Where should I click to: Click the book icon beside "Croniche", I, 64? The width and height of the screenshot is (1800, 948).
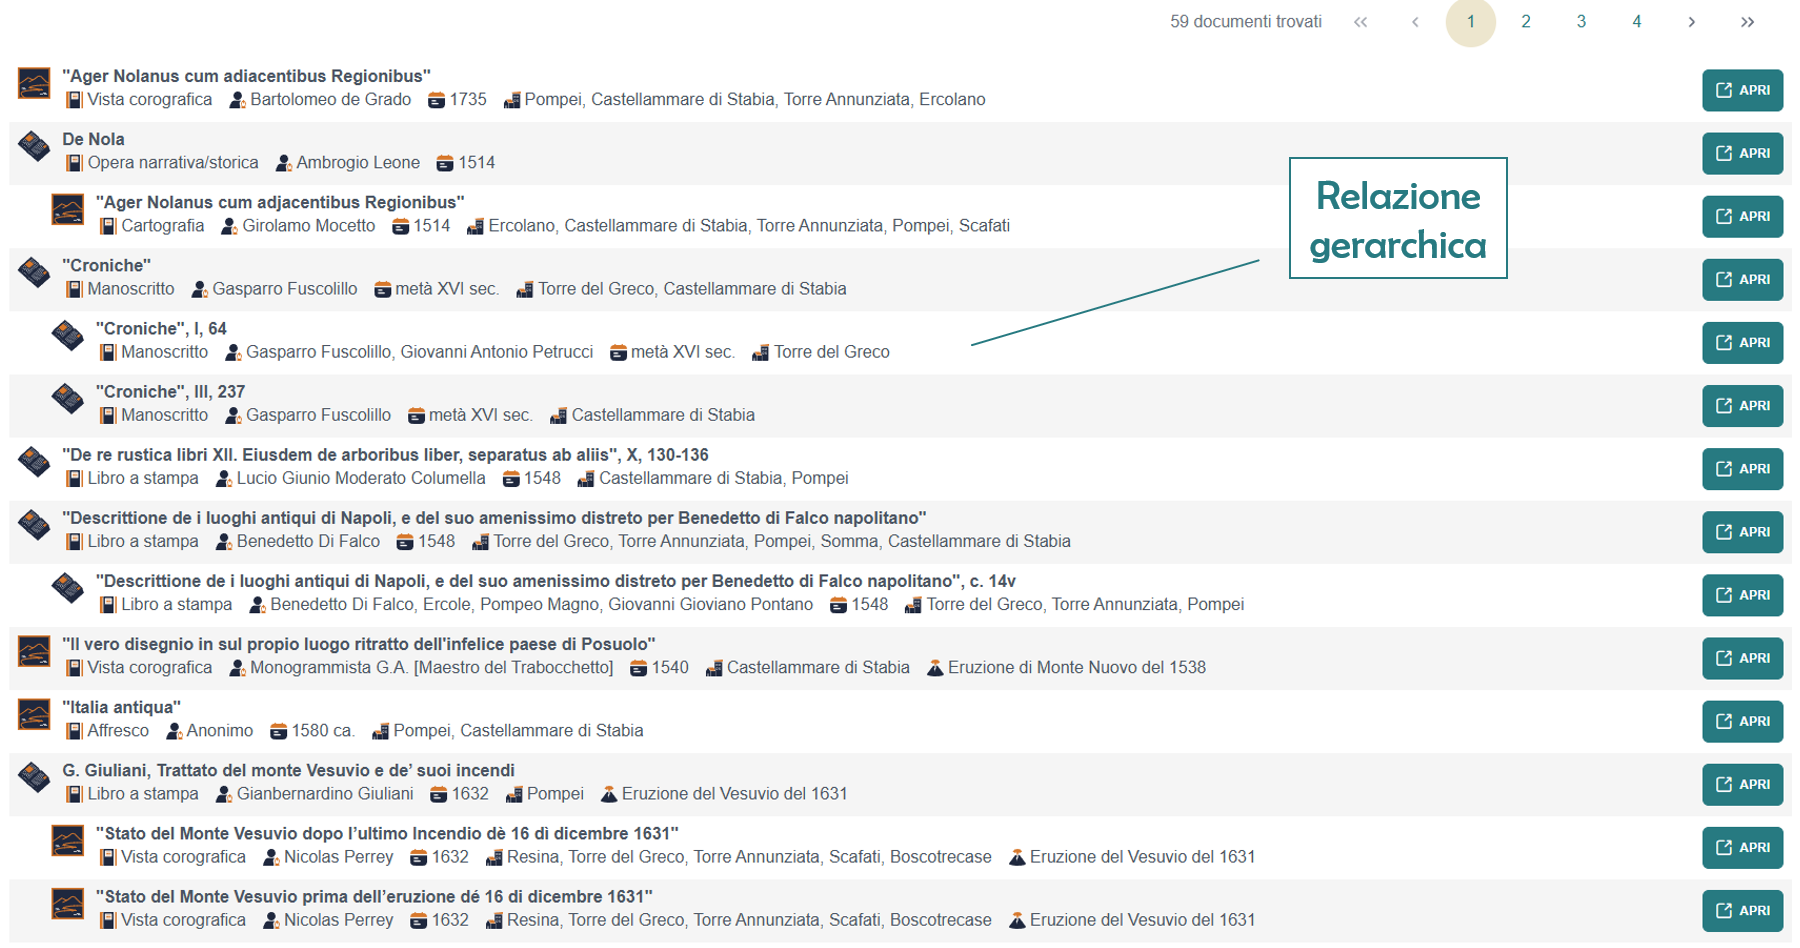[x=68, y=336]
